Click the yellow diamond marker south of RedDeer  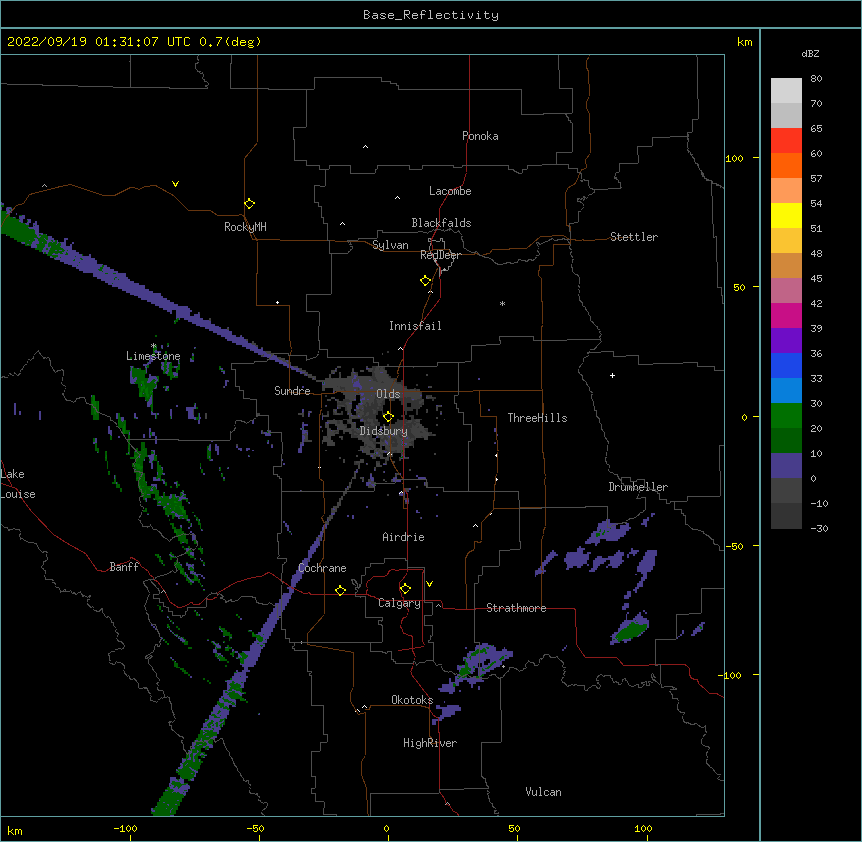[x=425, y=281]
